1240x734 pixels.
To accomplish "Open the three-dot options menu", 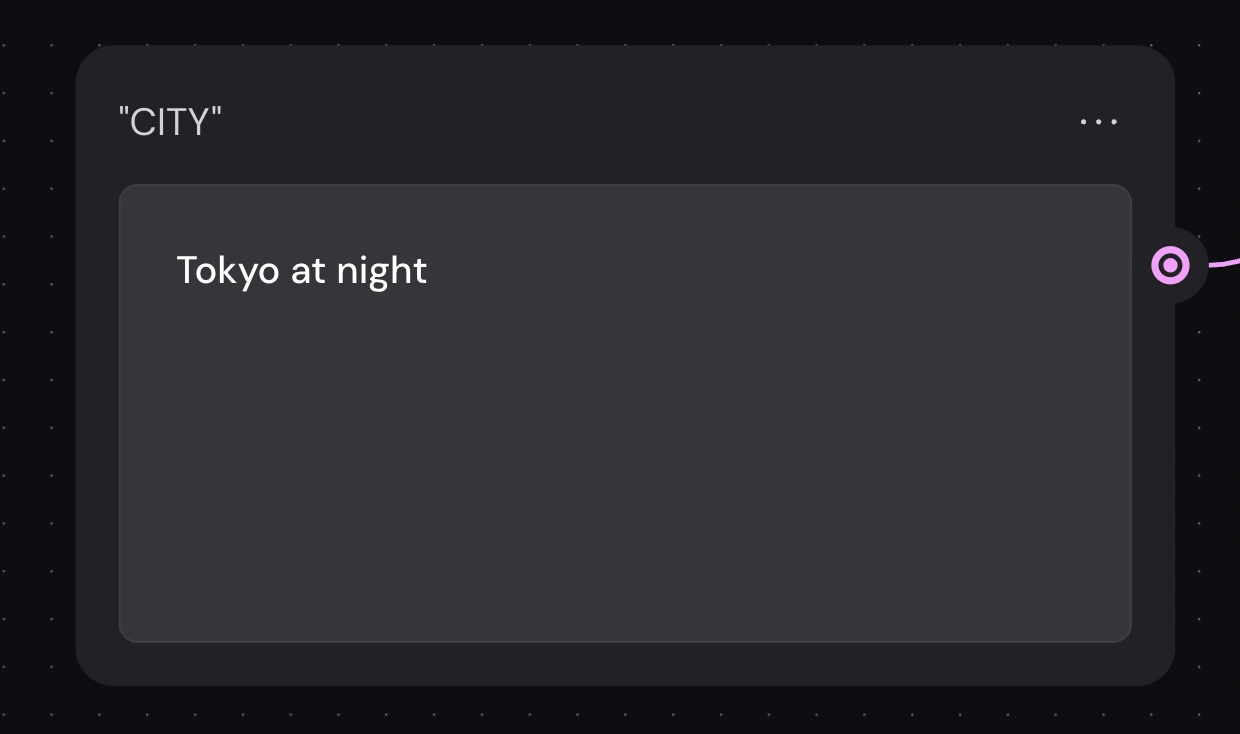I will (x=1098, y=122).
